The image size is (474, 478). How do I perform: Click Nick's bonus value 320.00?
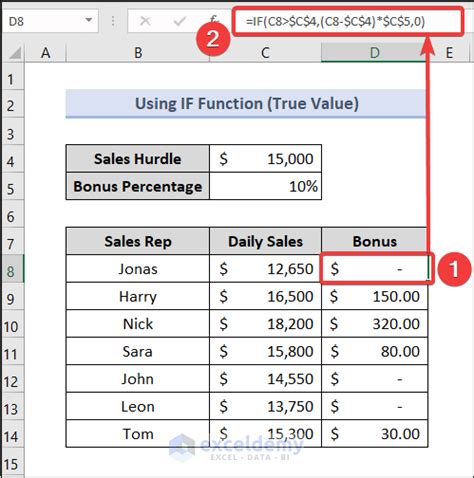click(374, 324)
